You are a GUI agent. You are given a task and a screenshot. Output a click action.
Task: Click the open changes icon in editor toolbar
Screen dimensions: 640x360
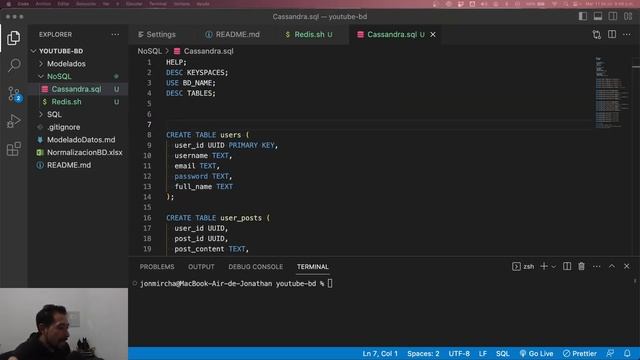[597, 35]
